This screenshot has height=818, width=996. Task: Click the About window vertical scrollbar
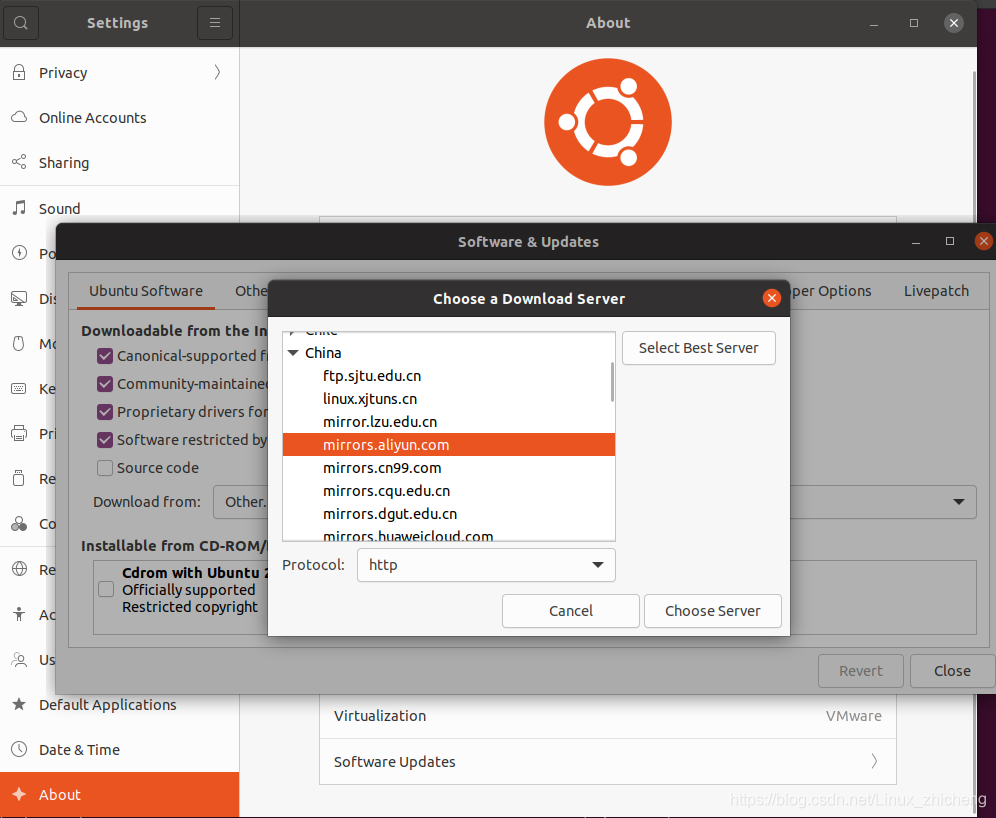(974, 146)
